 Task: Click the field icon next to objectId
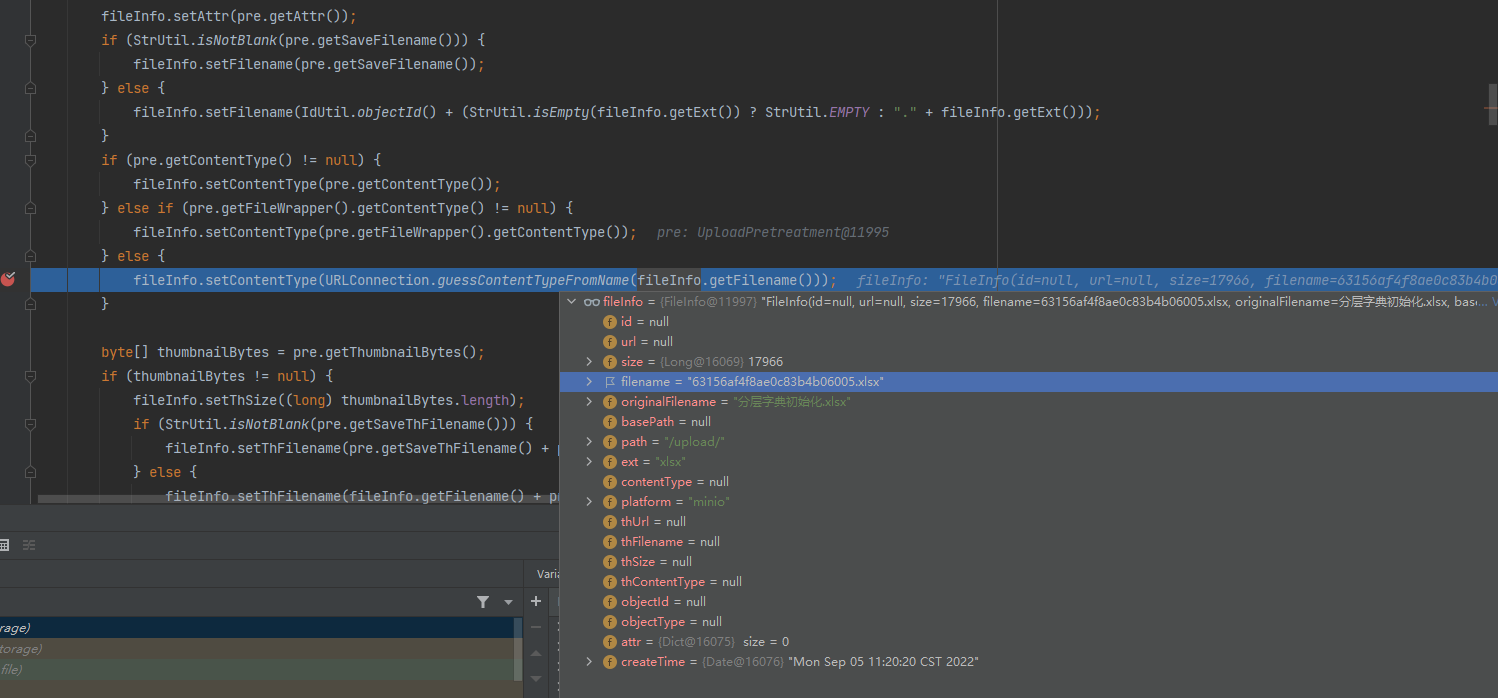610,601
